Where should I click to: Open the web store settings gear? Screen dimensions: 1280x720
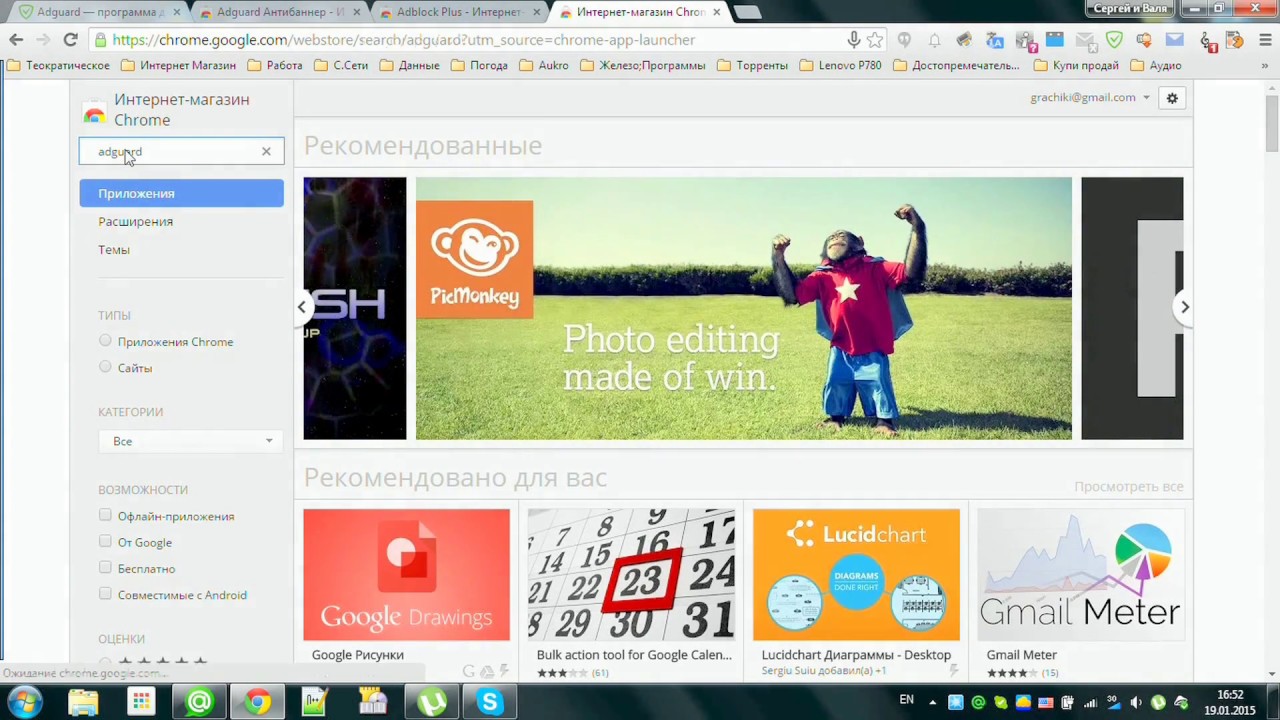1172,98
